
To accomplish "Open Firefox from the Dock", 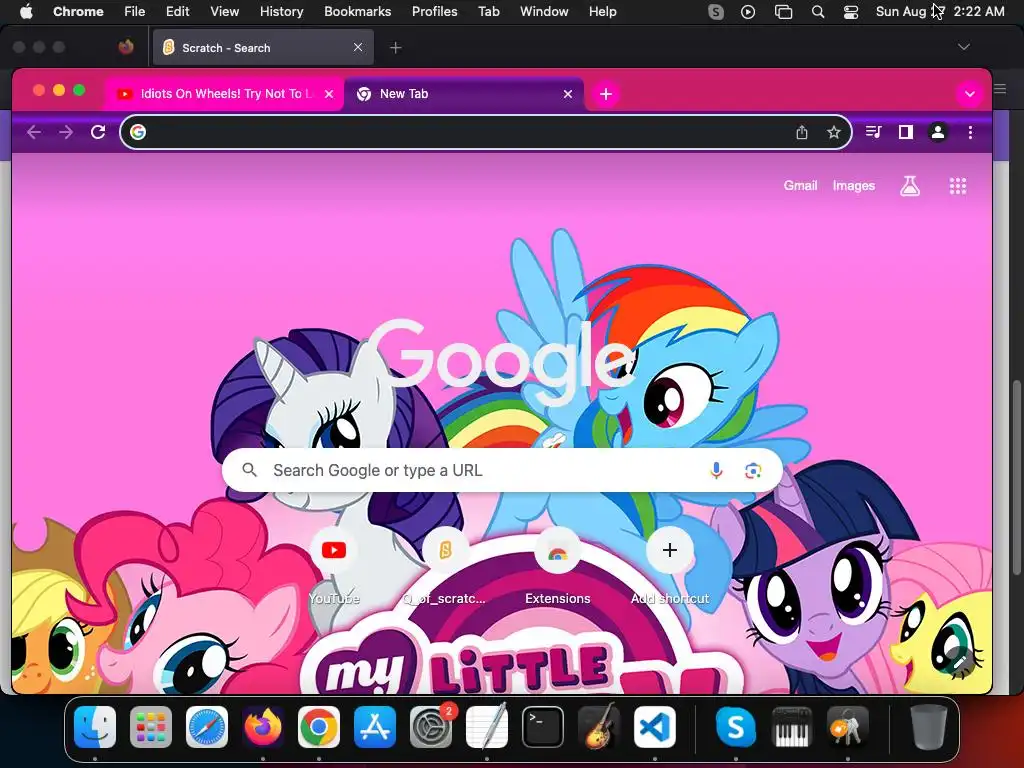I will (x=263, y=727).
